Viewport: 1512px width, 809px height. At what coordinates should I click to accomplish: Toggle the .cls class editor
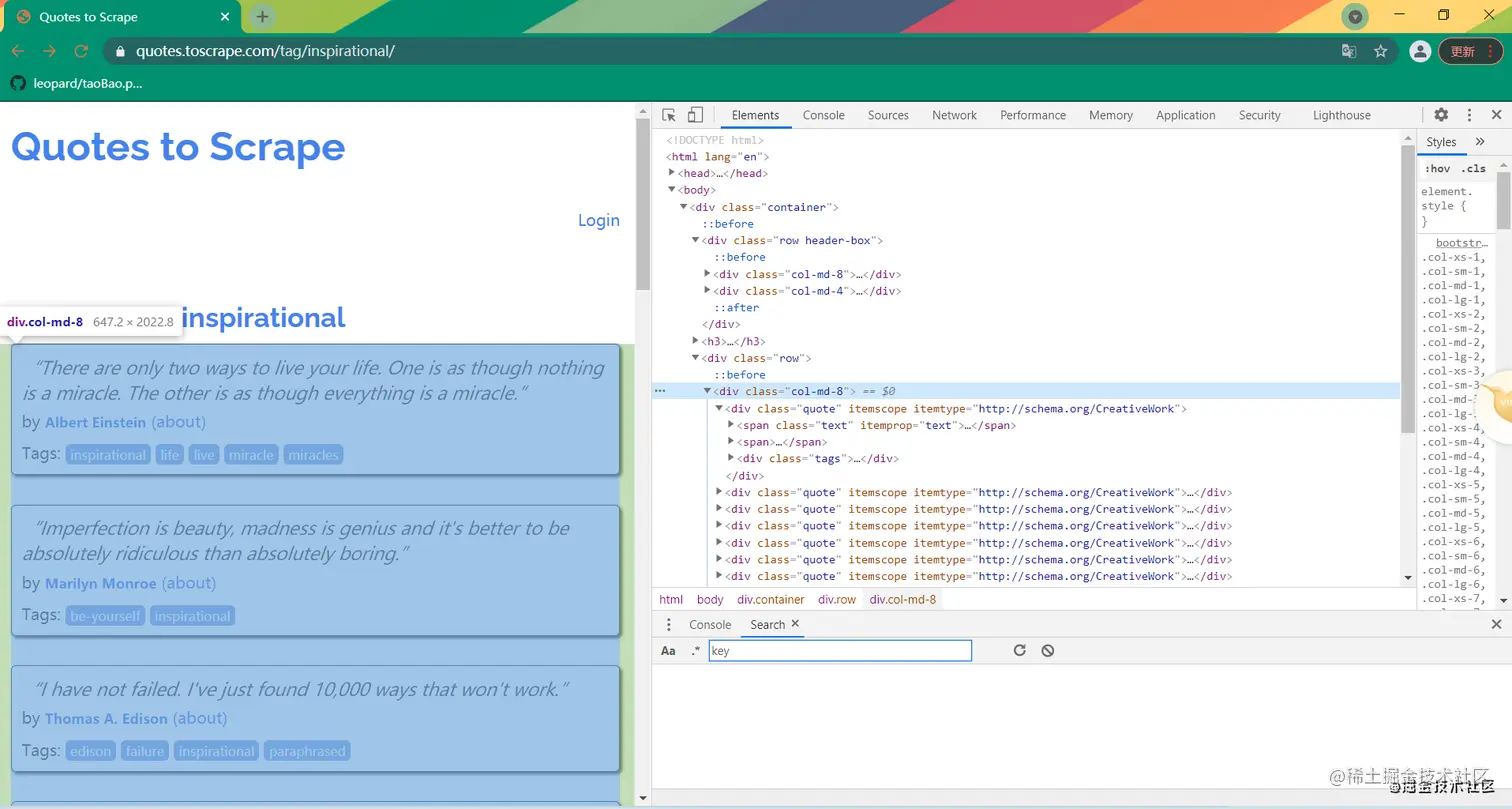[x=1473, y=168]
